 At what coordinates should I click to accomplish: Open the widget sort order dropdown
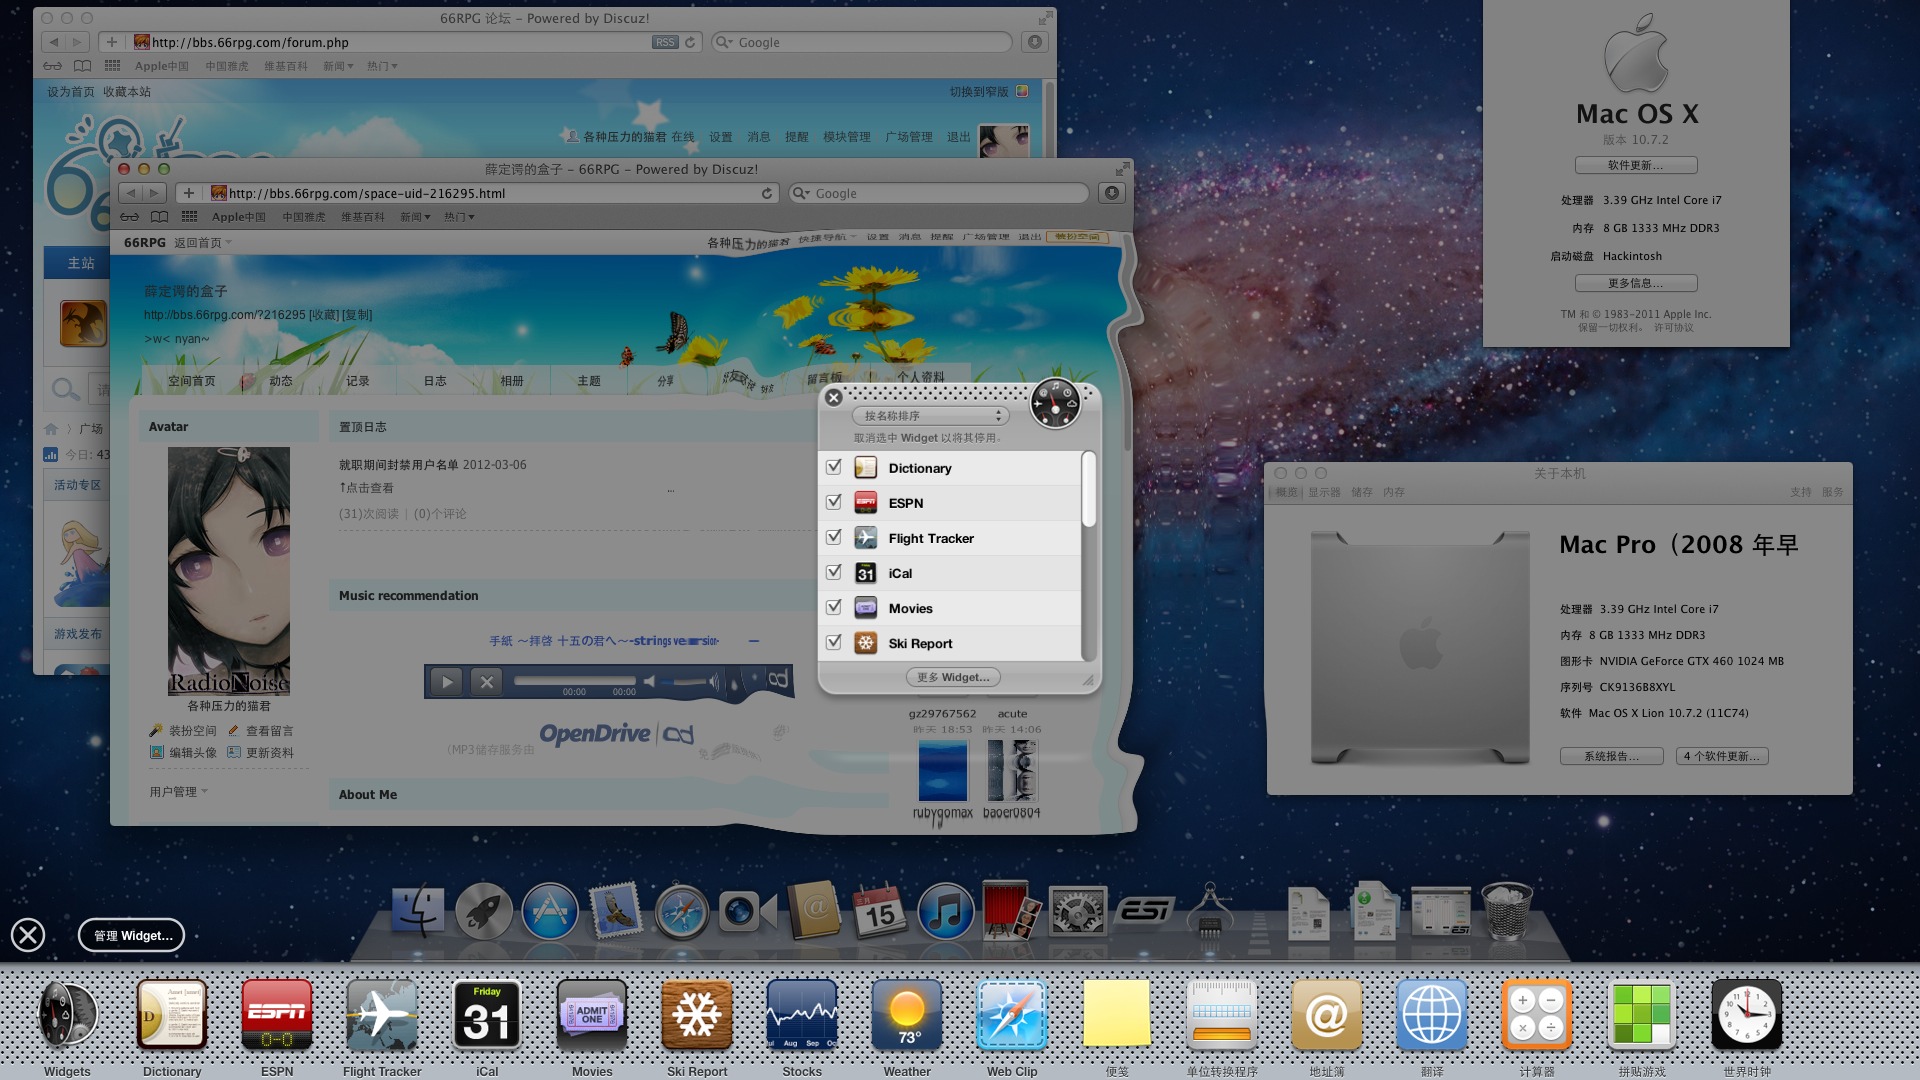(931, 416)
